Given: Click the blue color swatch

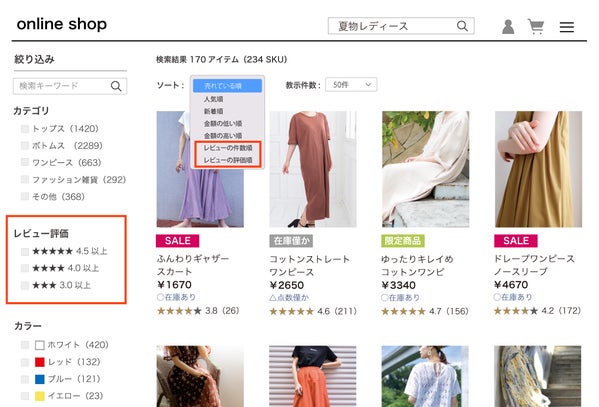Looking at the screenshot, I should [40, 379].
